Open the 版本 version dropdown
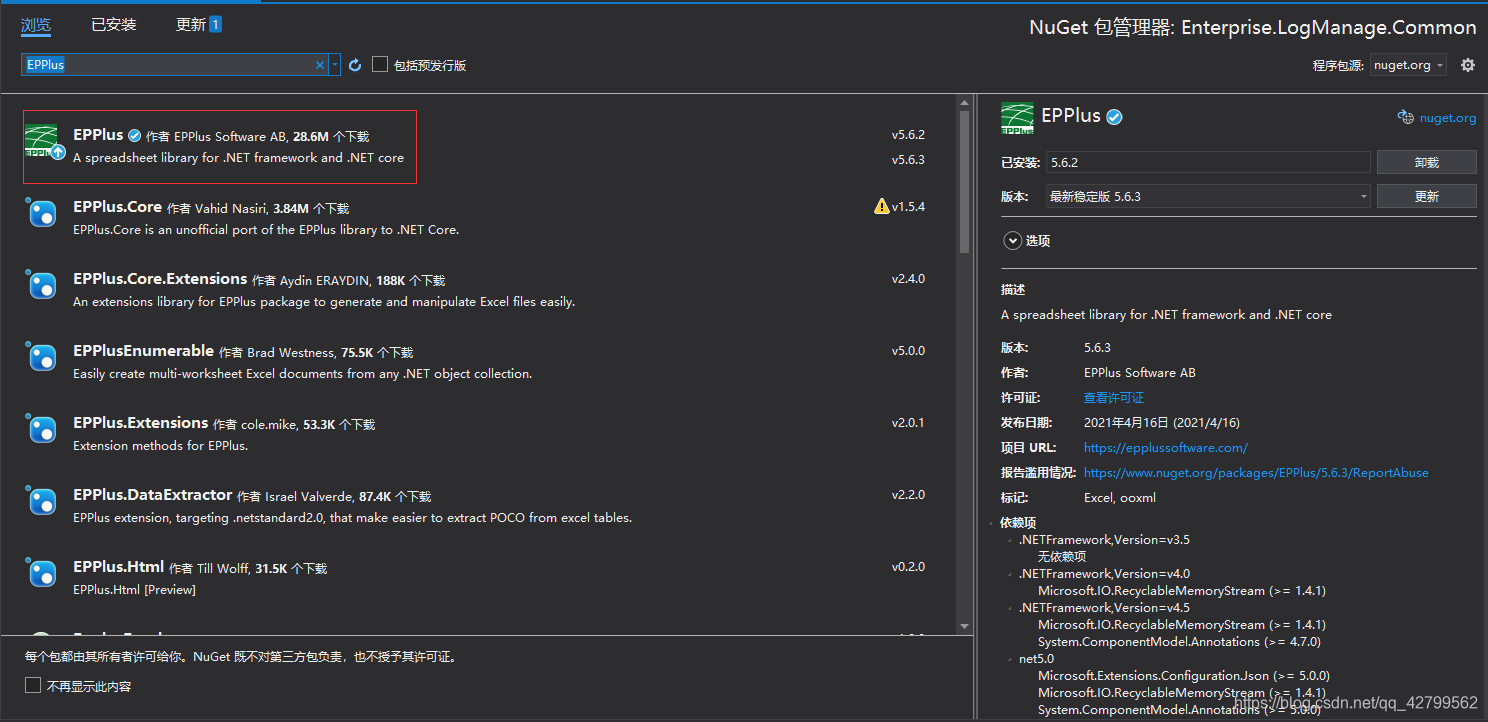This screenshot has height=722, width=1488. point(1208,196)
